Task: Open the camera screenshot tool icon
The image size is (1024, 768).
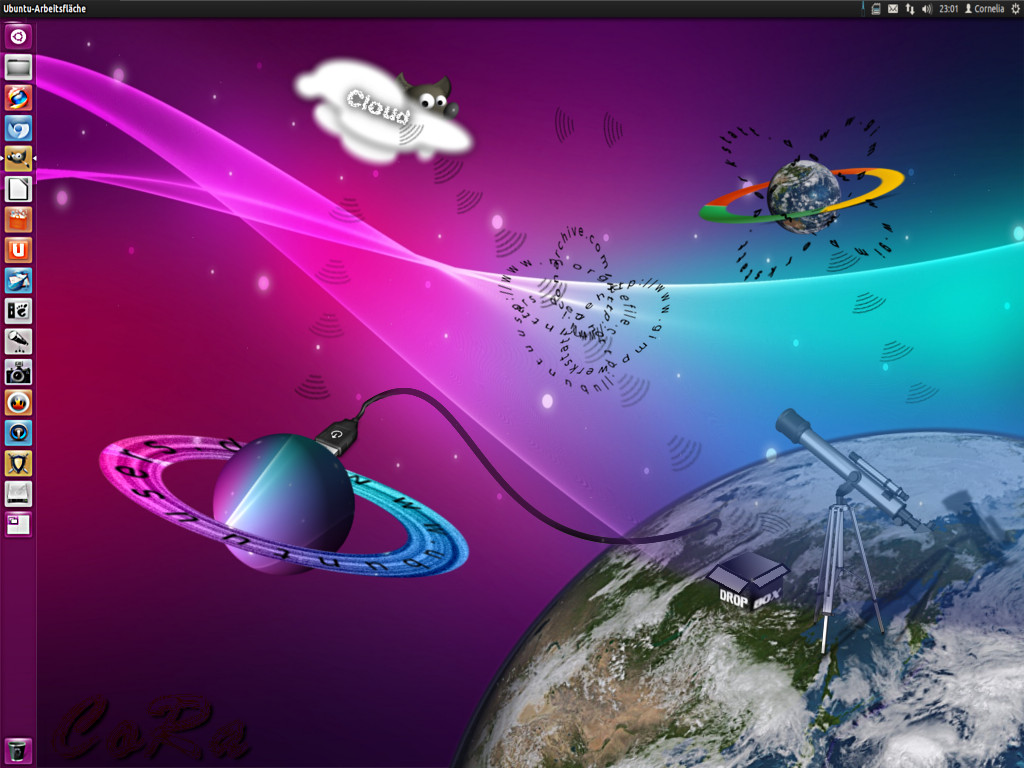Action: [18, 372]
